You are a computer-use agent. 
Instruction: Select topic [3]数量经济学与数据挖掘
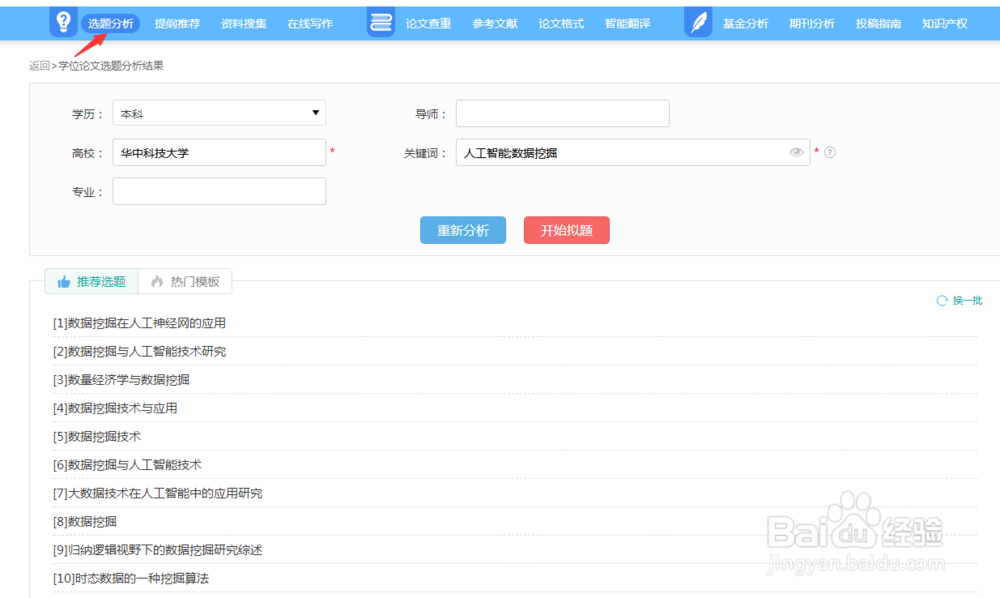pyautogui.click(x=121, y=380)
